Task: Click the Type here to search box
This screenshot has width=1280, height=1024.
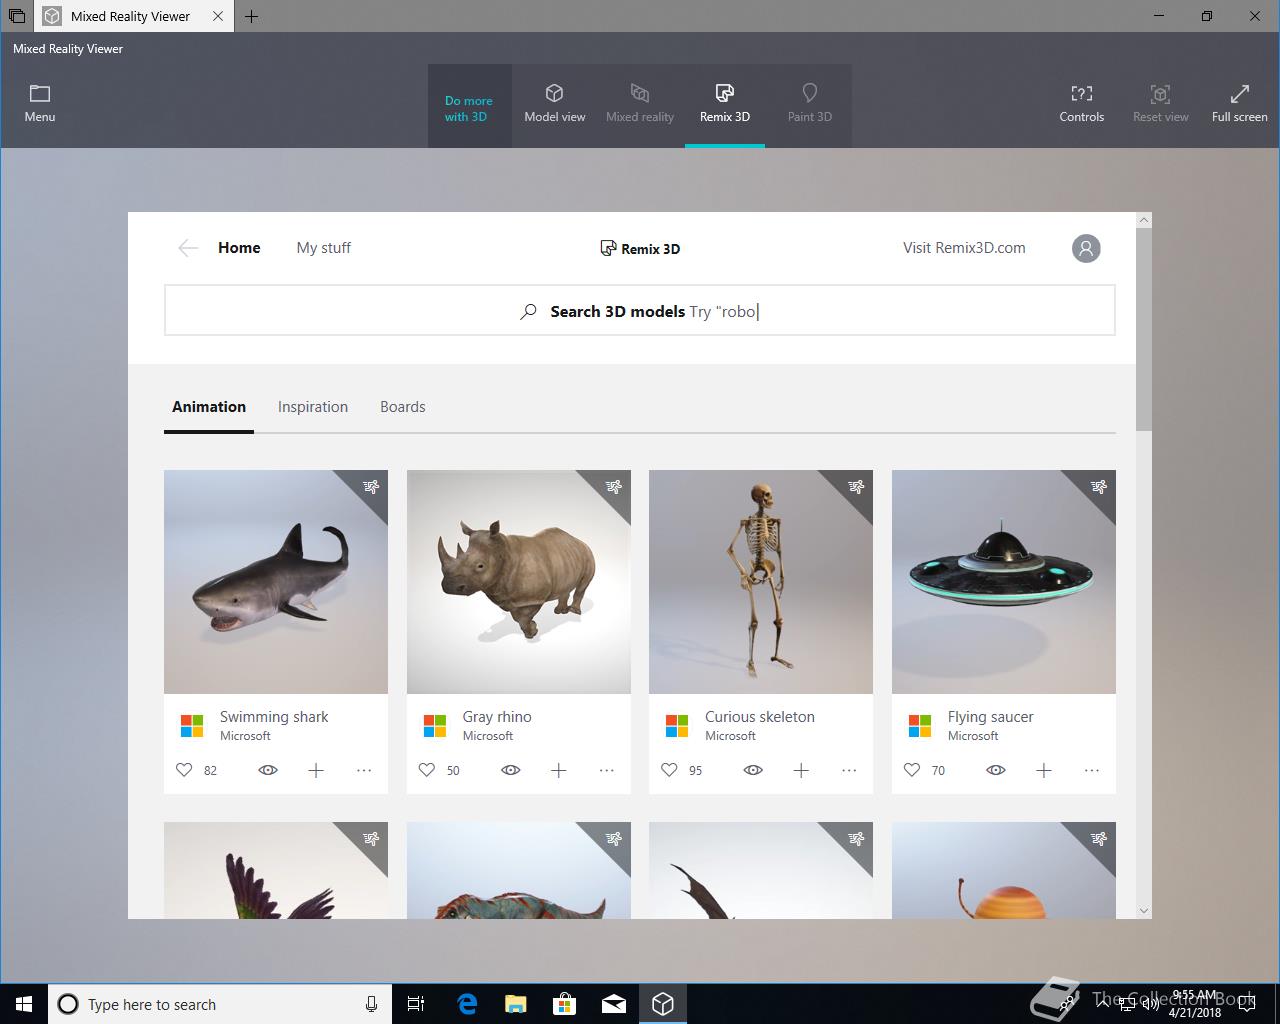Action: click(218, 1004)
